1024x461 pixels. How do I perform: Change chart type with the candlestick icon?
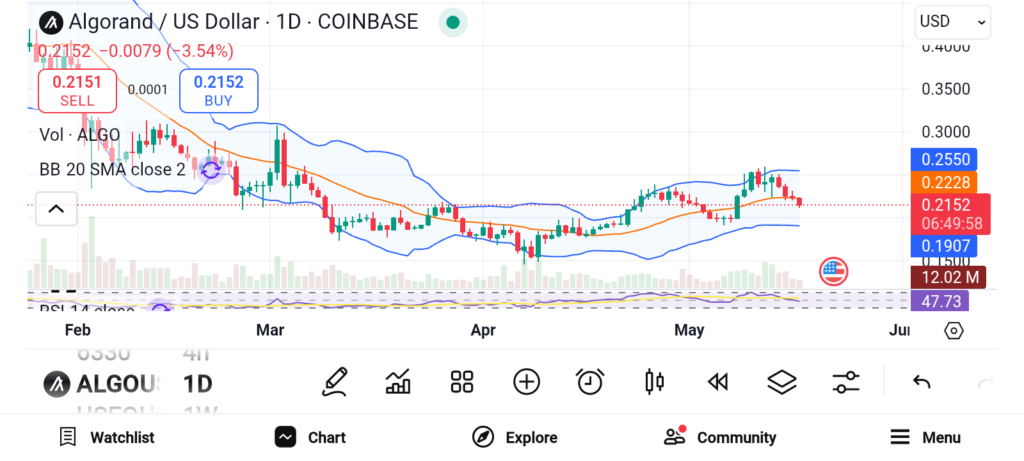click(655, 381)
